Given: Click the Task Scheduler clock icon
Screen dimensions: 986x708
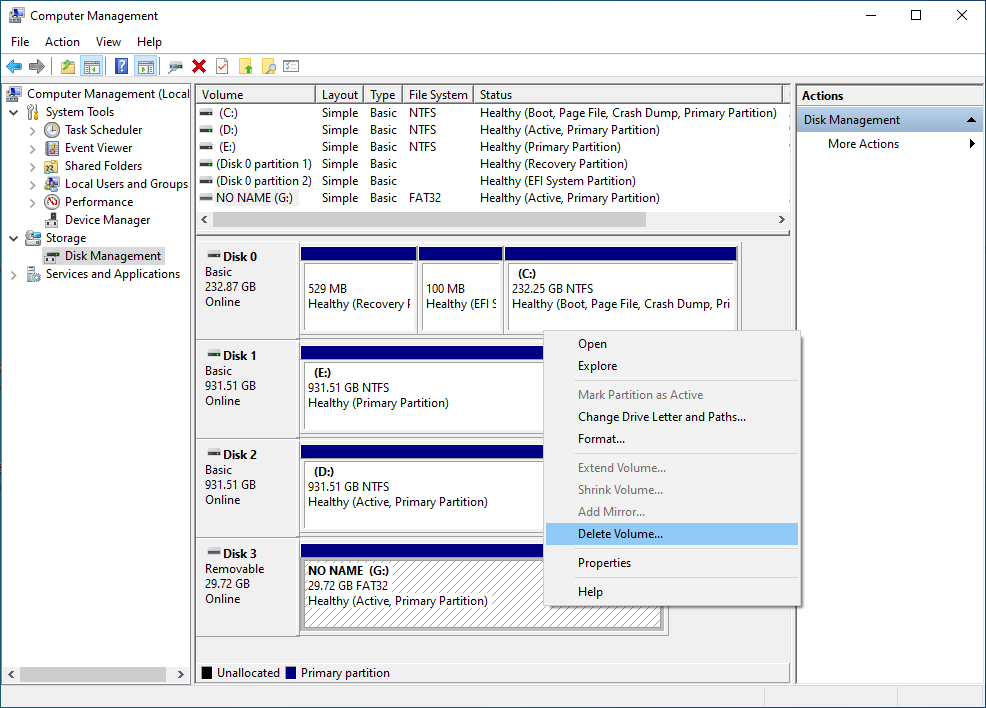Looking at the screenshot, I should click(x=52, y=130).
